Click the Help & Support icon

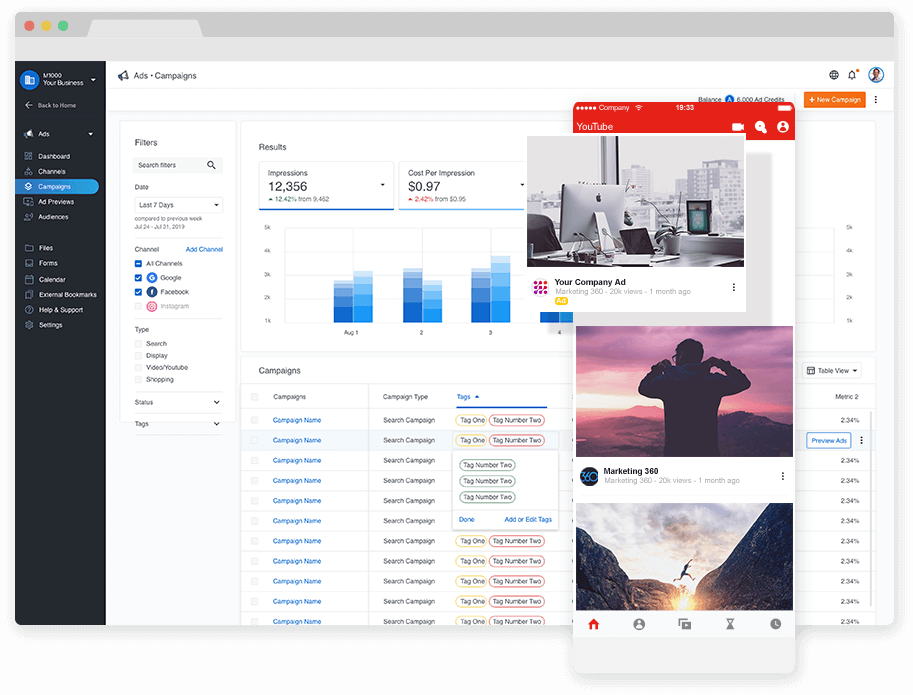pyautogui.click(x=29, y=310)
